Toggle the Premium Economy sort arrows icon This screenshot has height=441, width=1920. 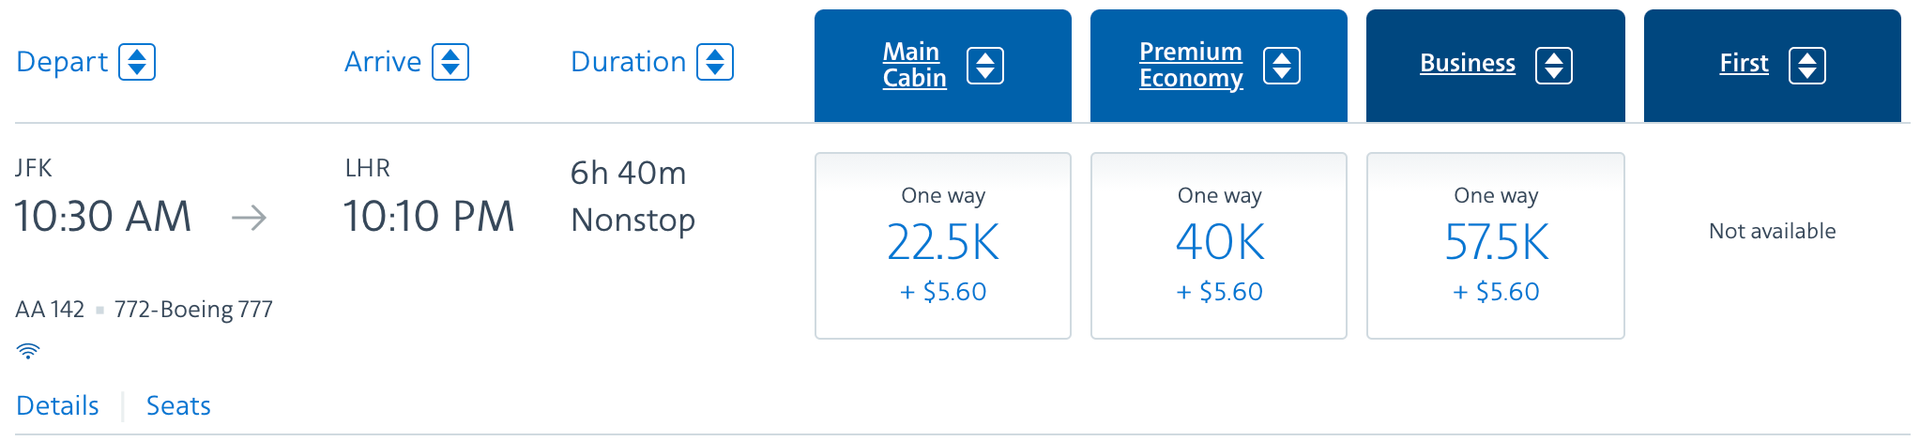(x=1281, y=66)
